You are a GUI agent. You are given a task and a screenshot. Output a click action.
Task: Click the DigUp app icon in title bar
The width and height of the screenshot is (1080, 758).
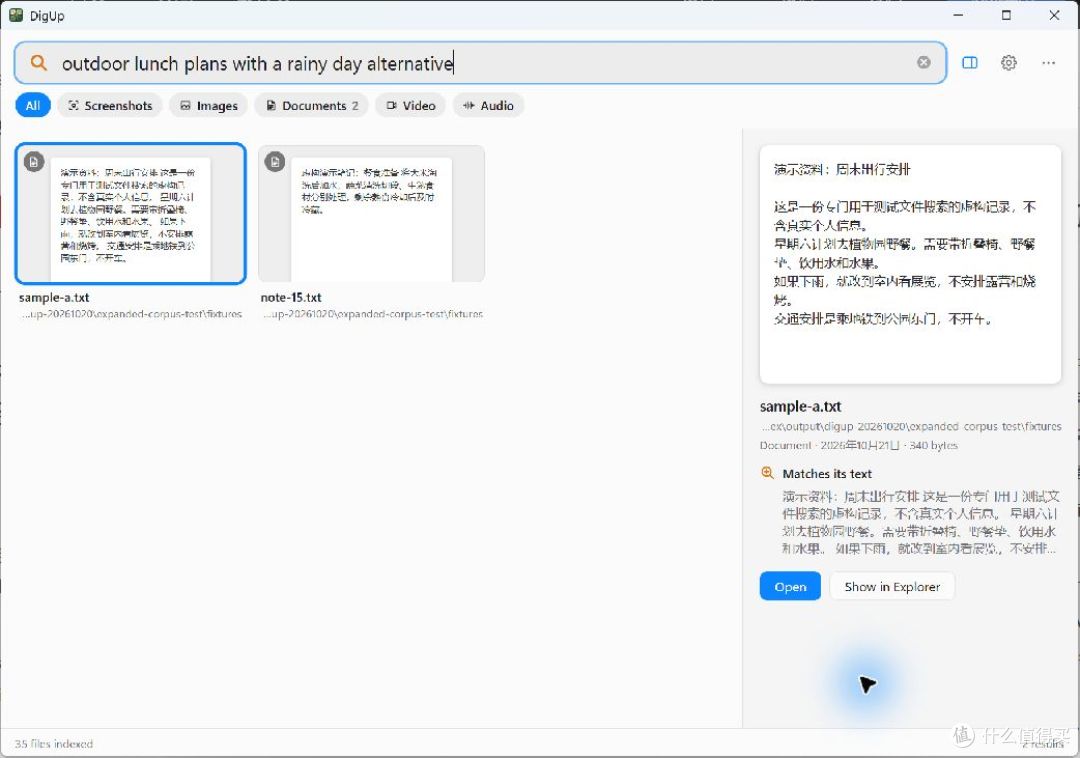[16, 15]
